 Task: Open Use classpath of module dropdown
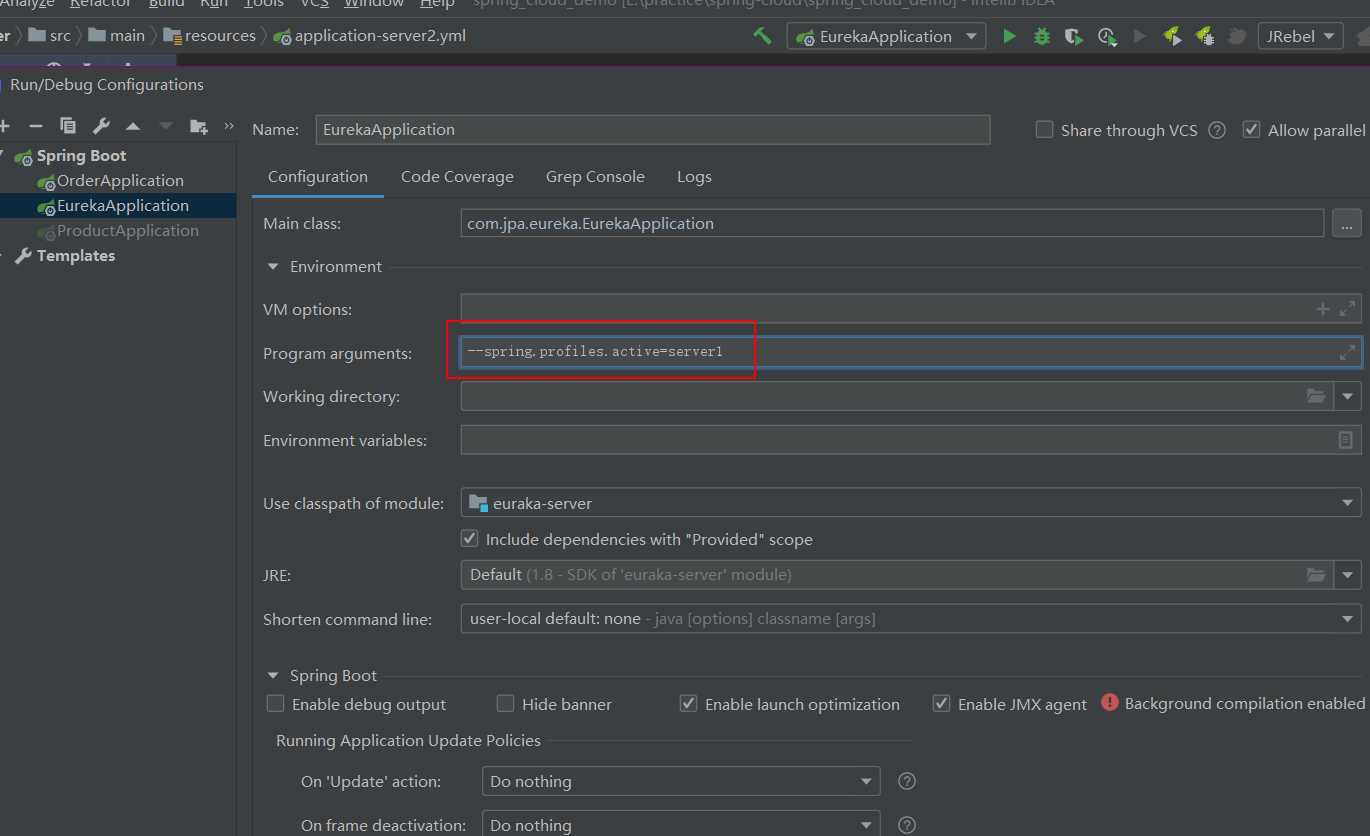coord(911,503)
